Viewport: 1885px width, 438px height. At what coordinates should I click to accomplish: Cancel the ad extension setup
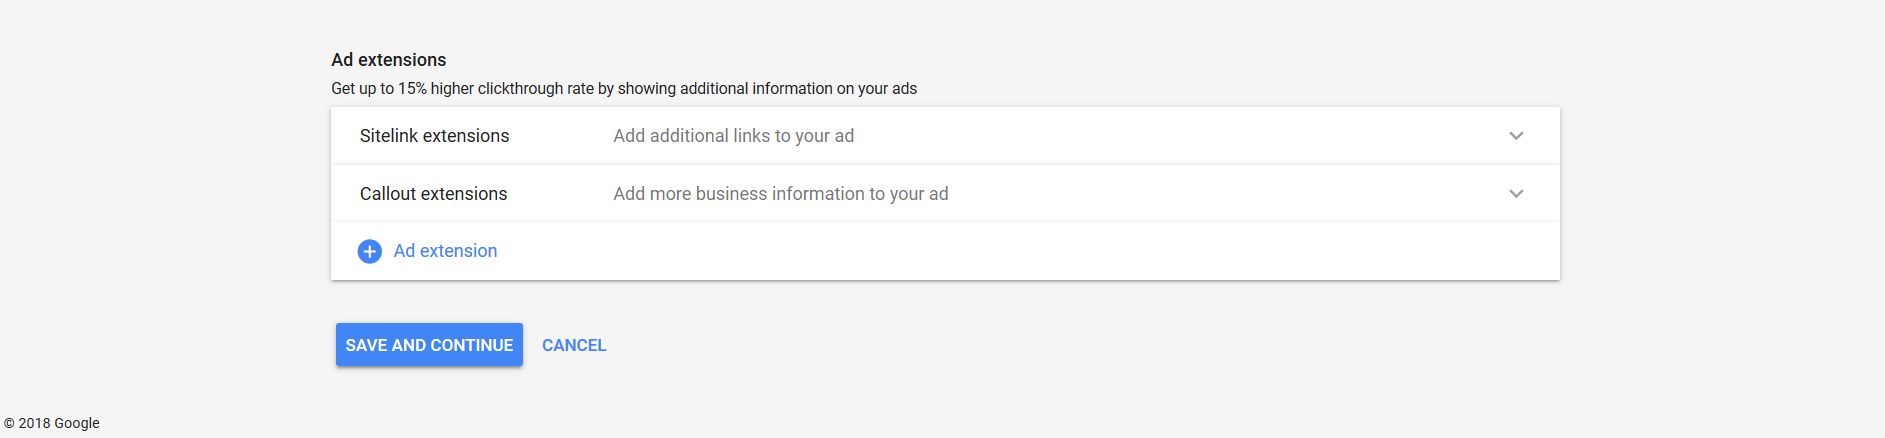[574, 345]
